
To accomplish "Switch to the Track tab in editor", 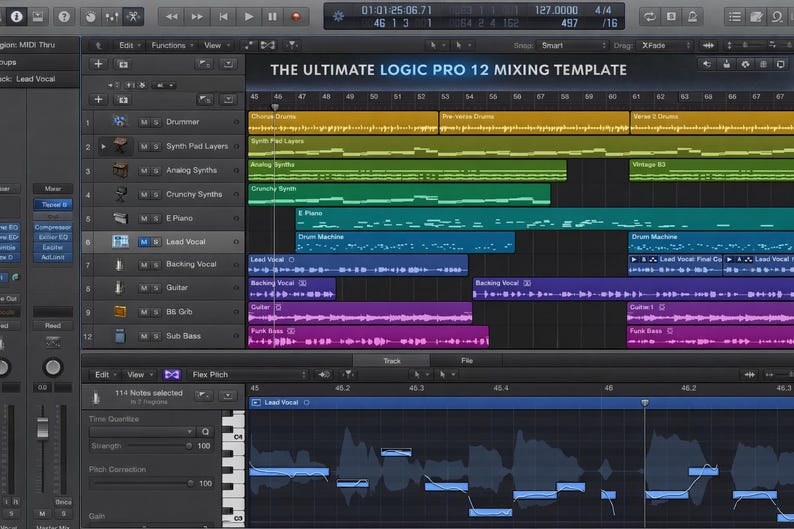I will click(391, 361).
